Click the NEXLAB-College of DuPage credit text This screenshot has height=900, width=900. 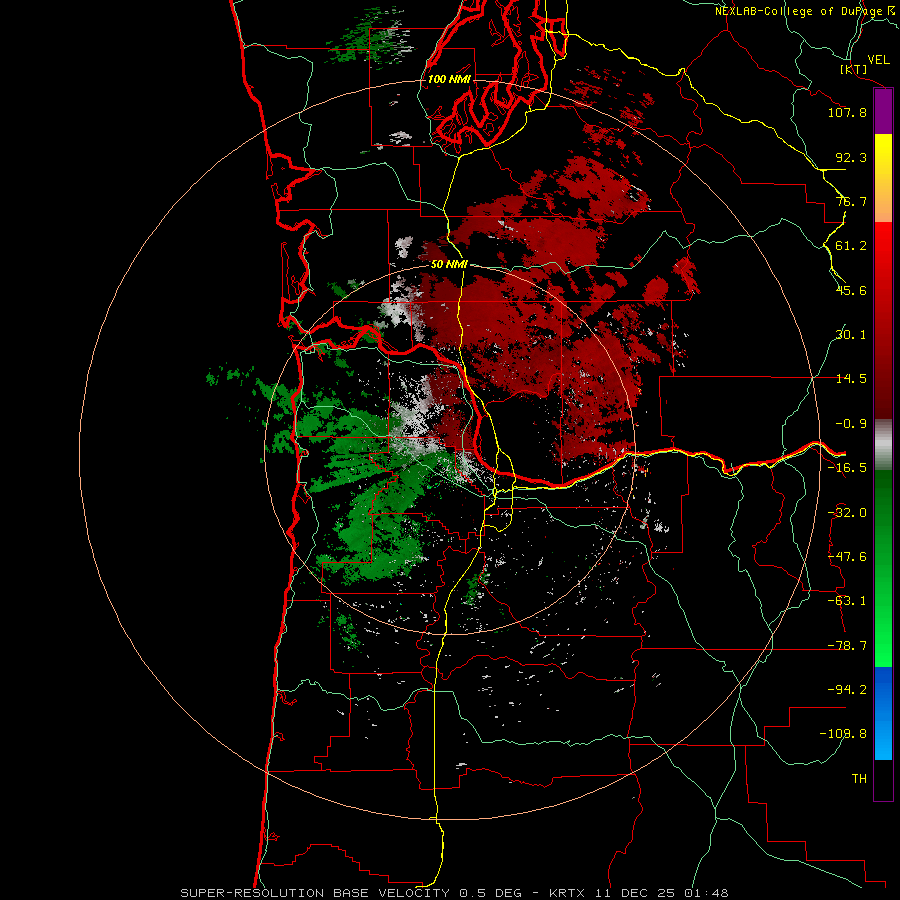coord(798,11)
